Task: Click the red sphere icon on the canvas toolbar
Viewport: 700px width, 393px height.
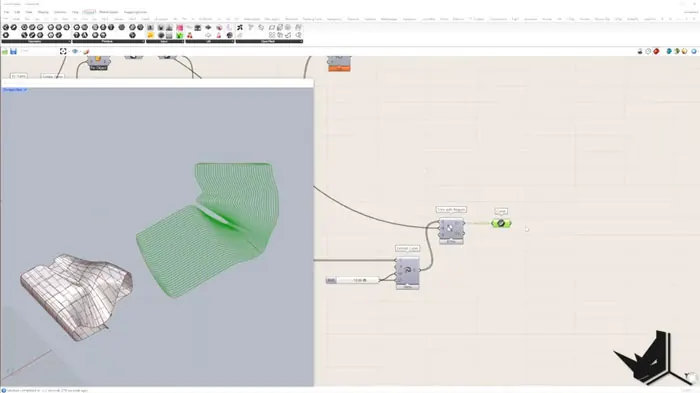Action: (656, 52)
